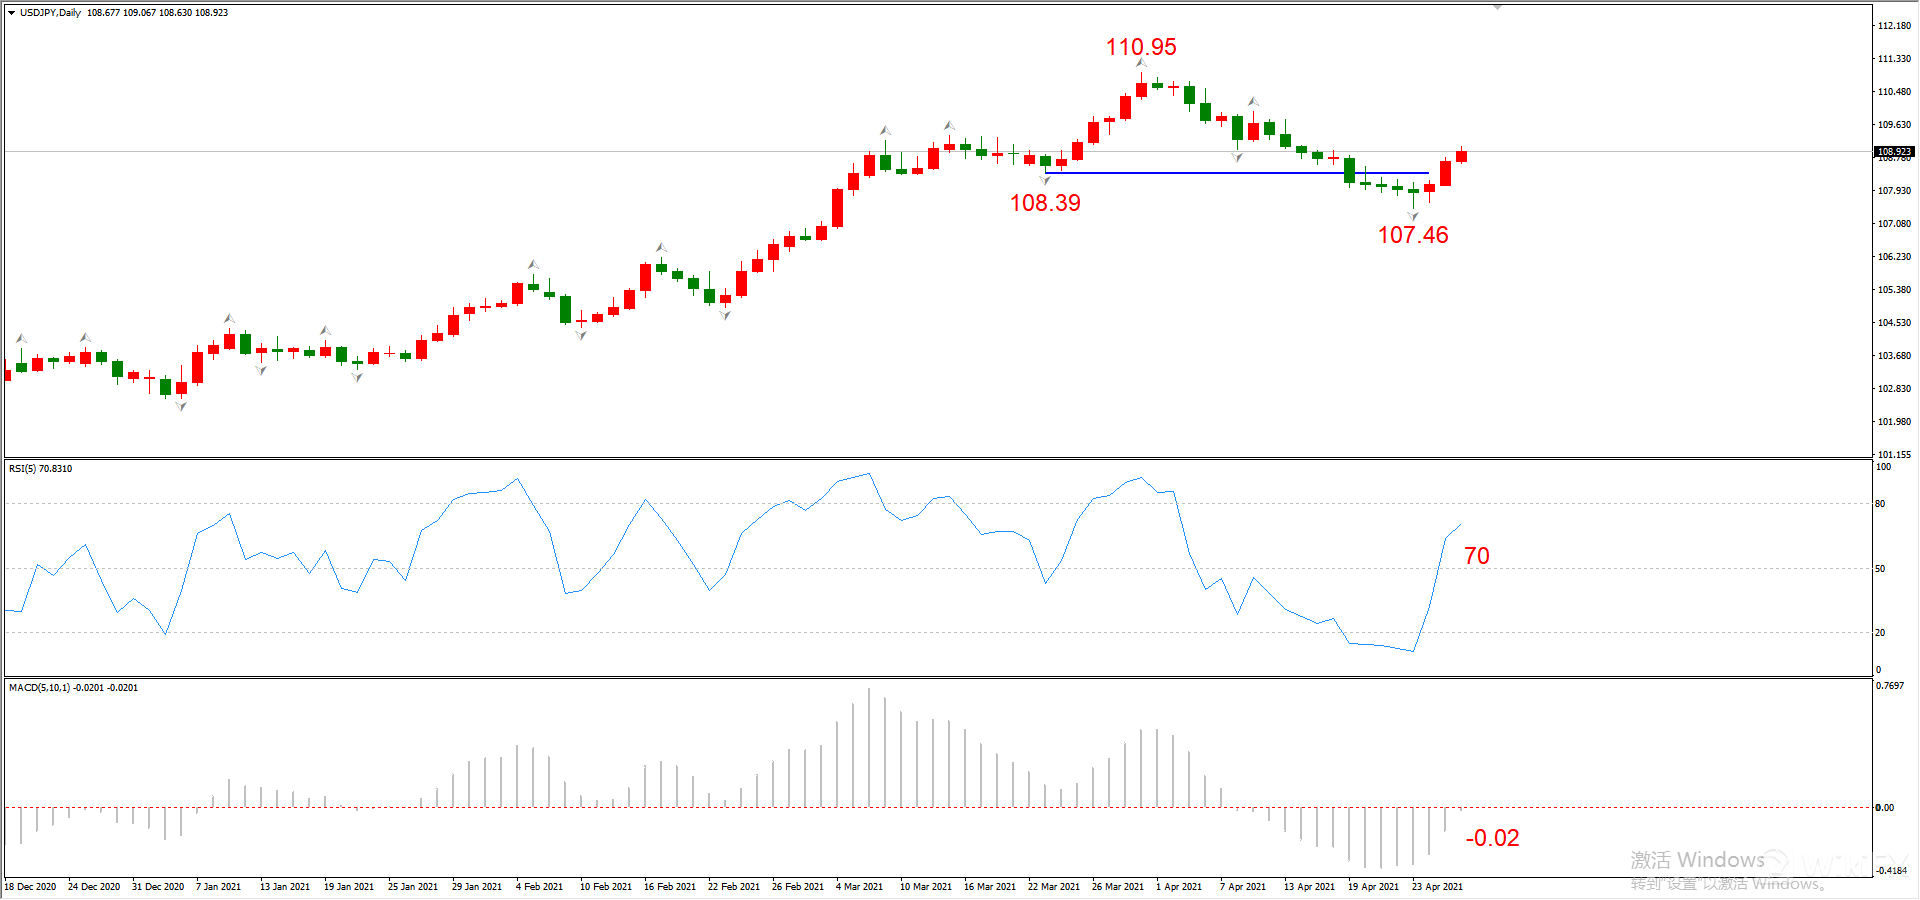
Task: Click the USDJPY,Daily chart title text
Action: (50, 13)
